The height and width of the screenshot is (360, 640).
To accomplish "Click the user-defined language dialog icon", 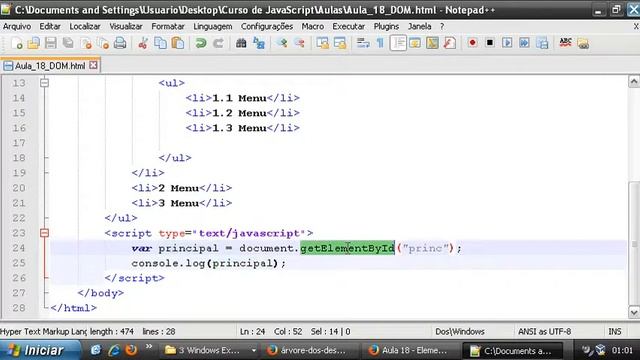I will [x=415, y=43].
